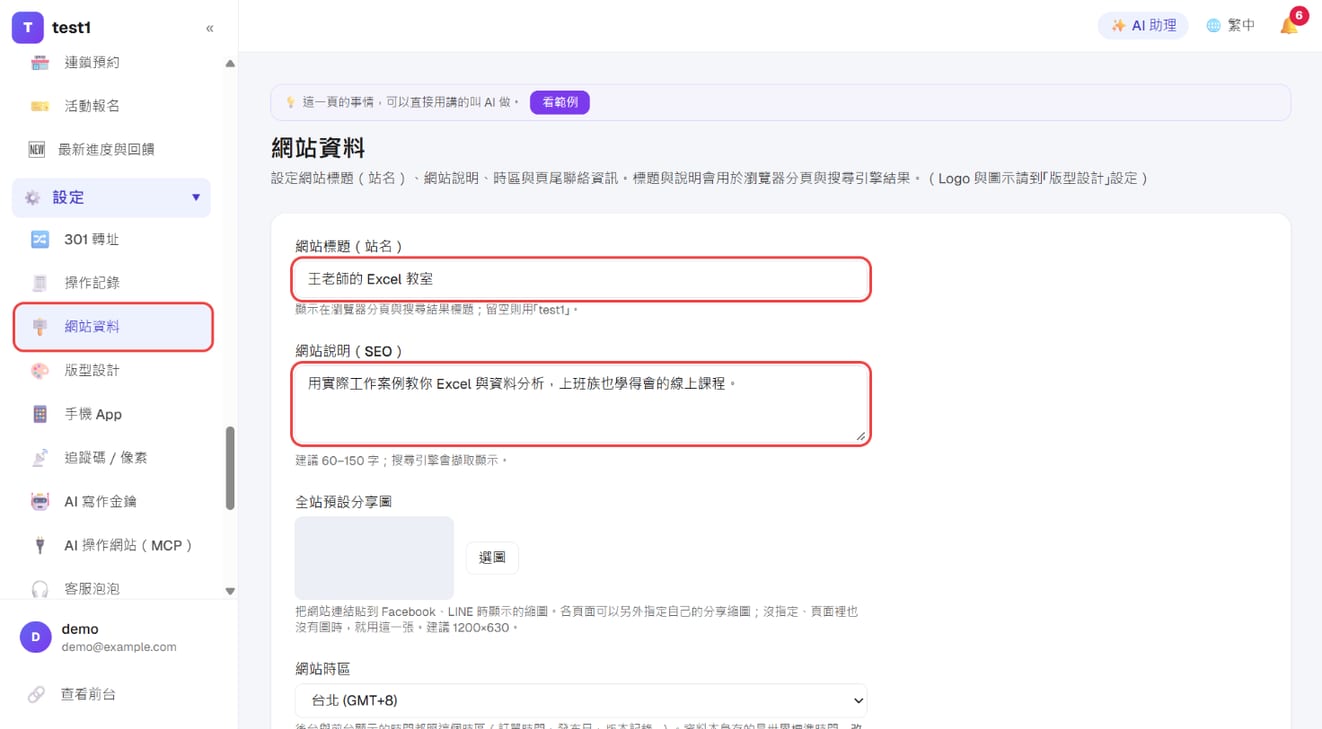Open the 網站時區 台北 (GMT+8) dropdown
This screenshot has width=1322, height=729.
coord(581,700)
